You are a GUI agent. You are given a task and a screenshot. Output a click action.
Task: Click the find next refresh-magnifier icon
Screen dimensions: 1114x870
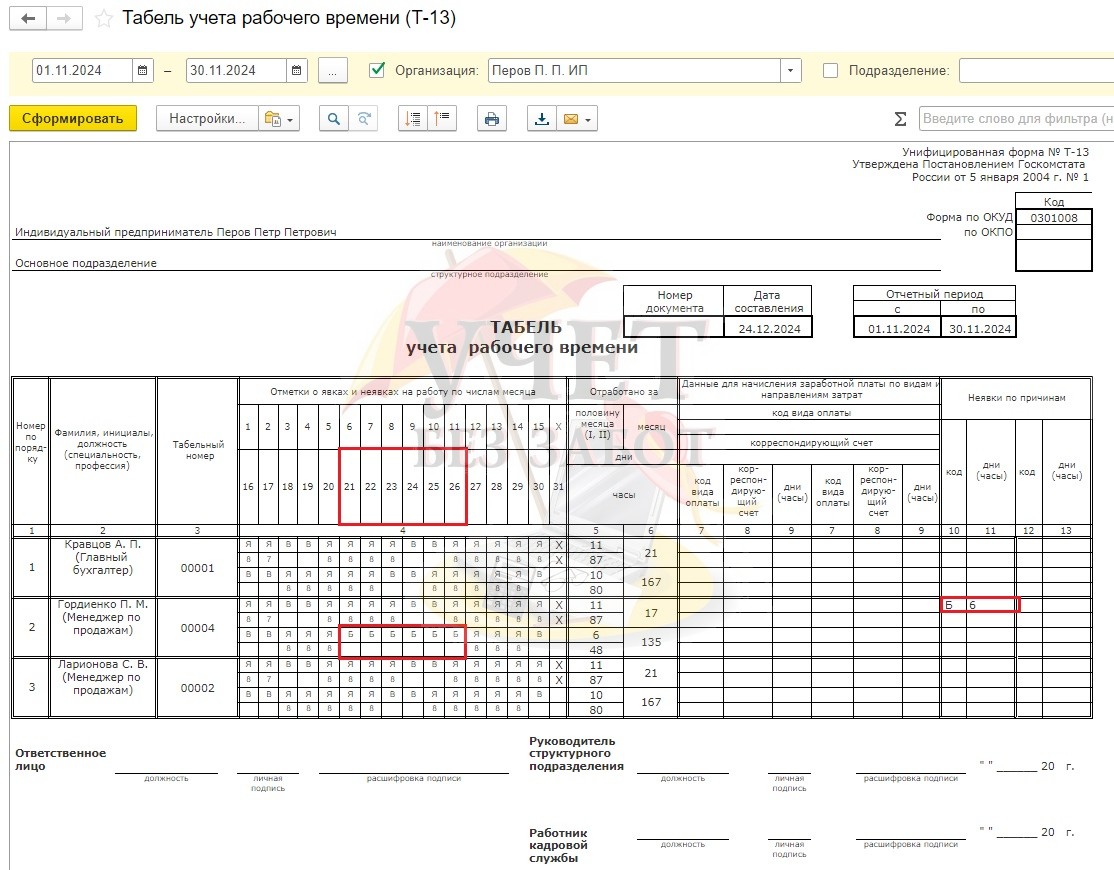point(363,119)
